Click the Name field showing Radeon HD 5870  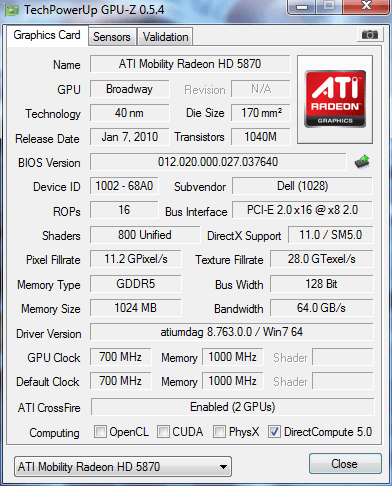point(190,64)
